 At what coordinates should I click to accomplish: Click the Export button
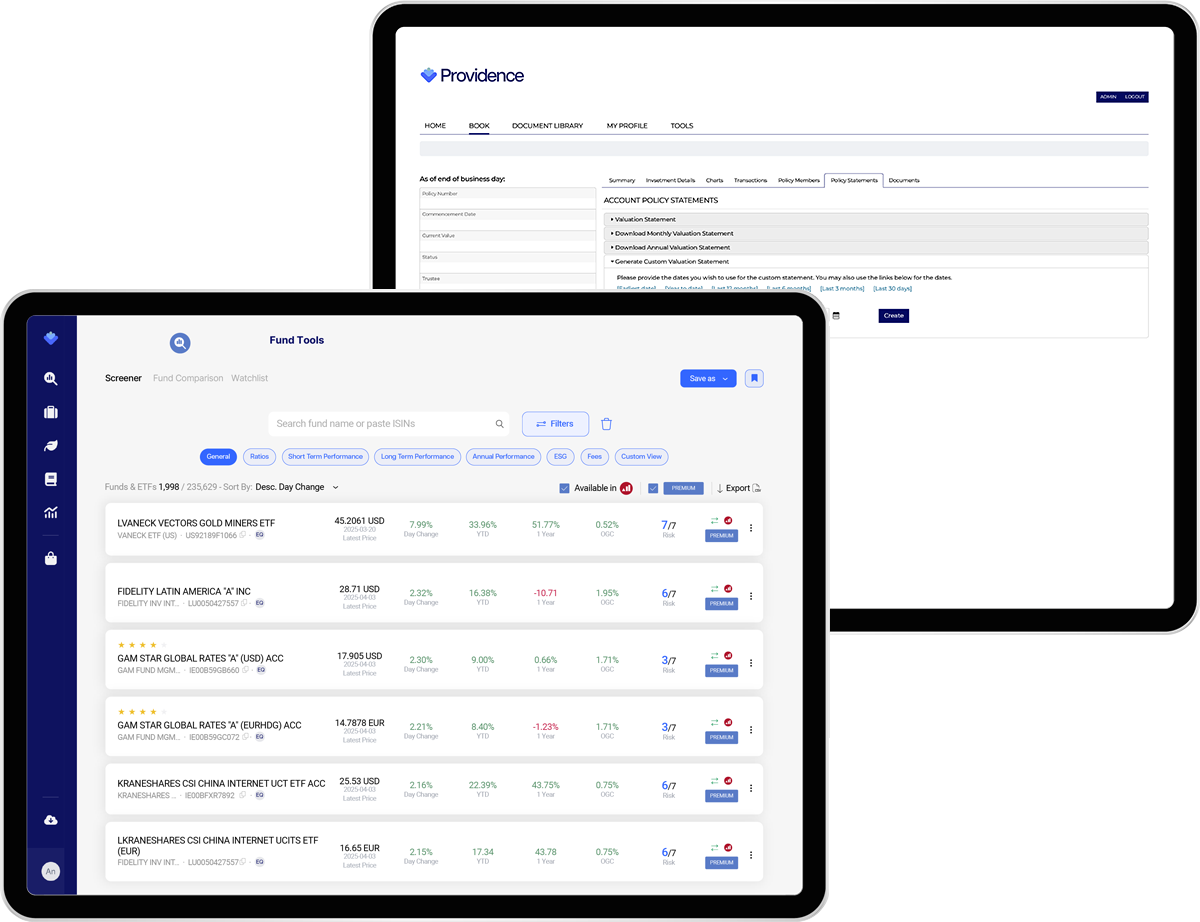click(739, 488)
